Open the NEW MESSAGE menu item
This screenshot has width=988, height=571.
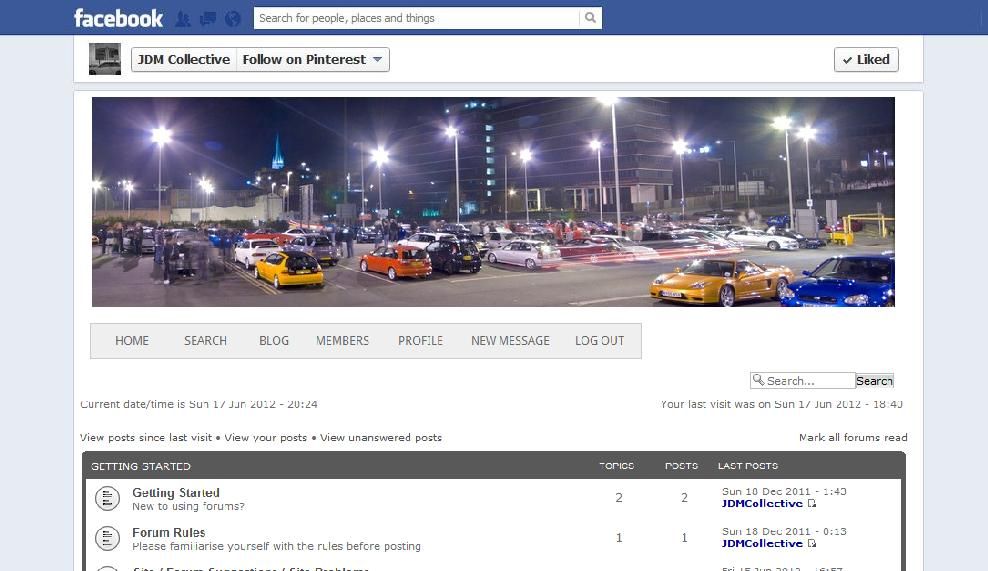pyautogui.click(x=510, y=341)
